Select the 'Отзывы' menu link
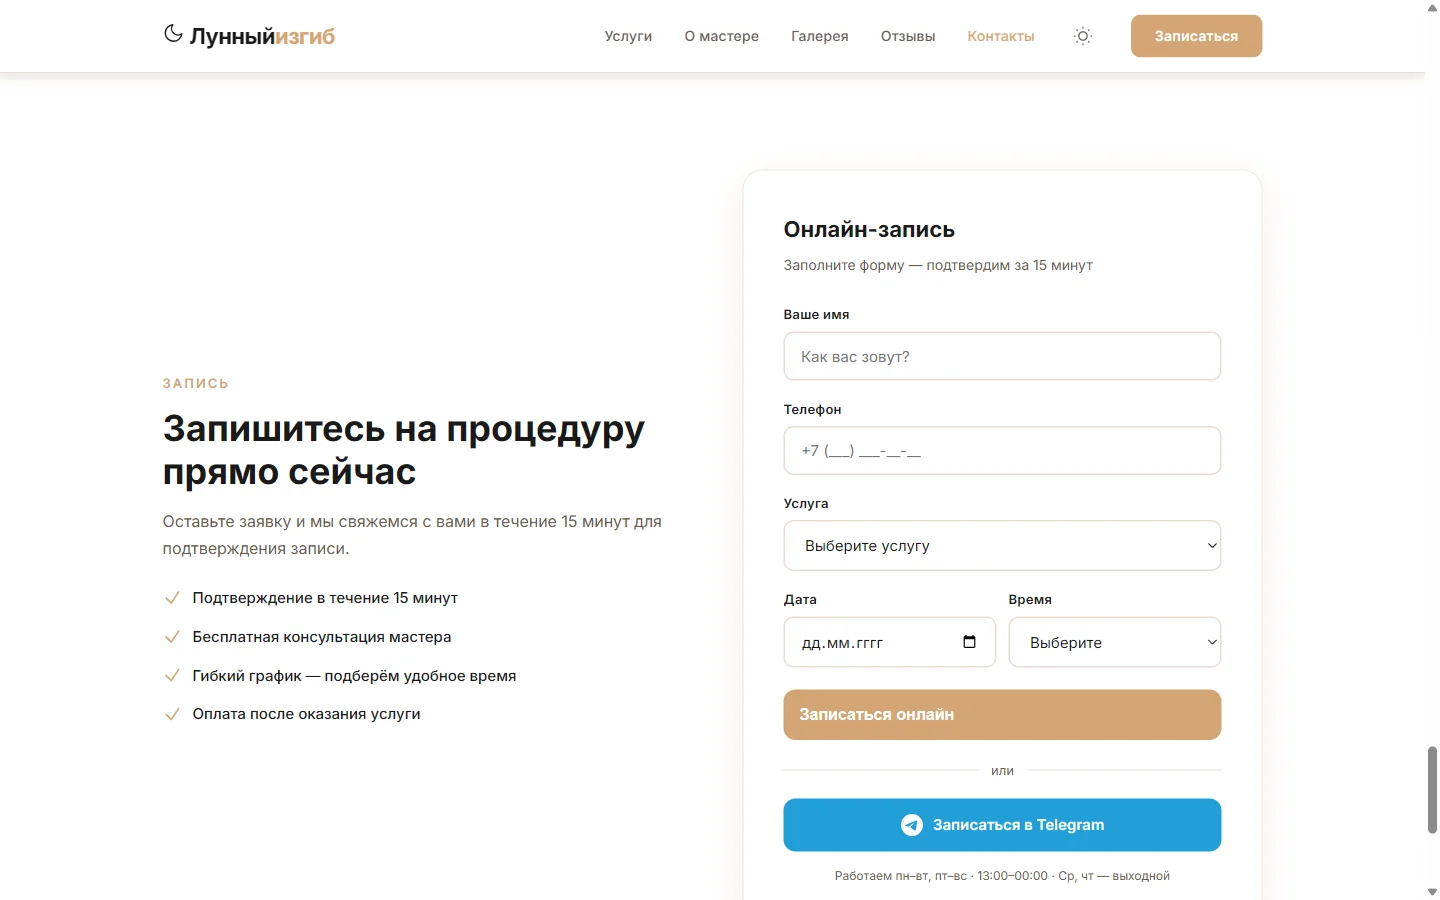This screenshot has width=1440, height=900. point(907,36)
